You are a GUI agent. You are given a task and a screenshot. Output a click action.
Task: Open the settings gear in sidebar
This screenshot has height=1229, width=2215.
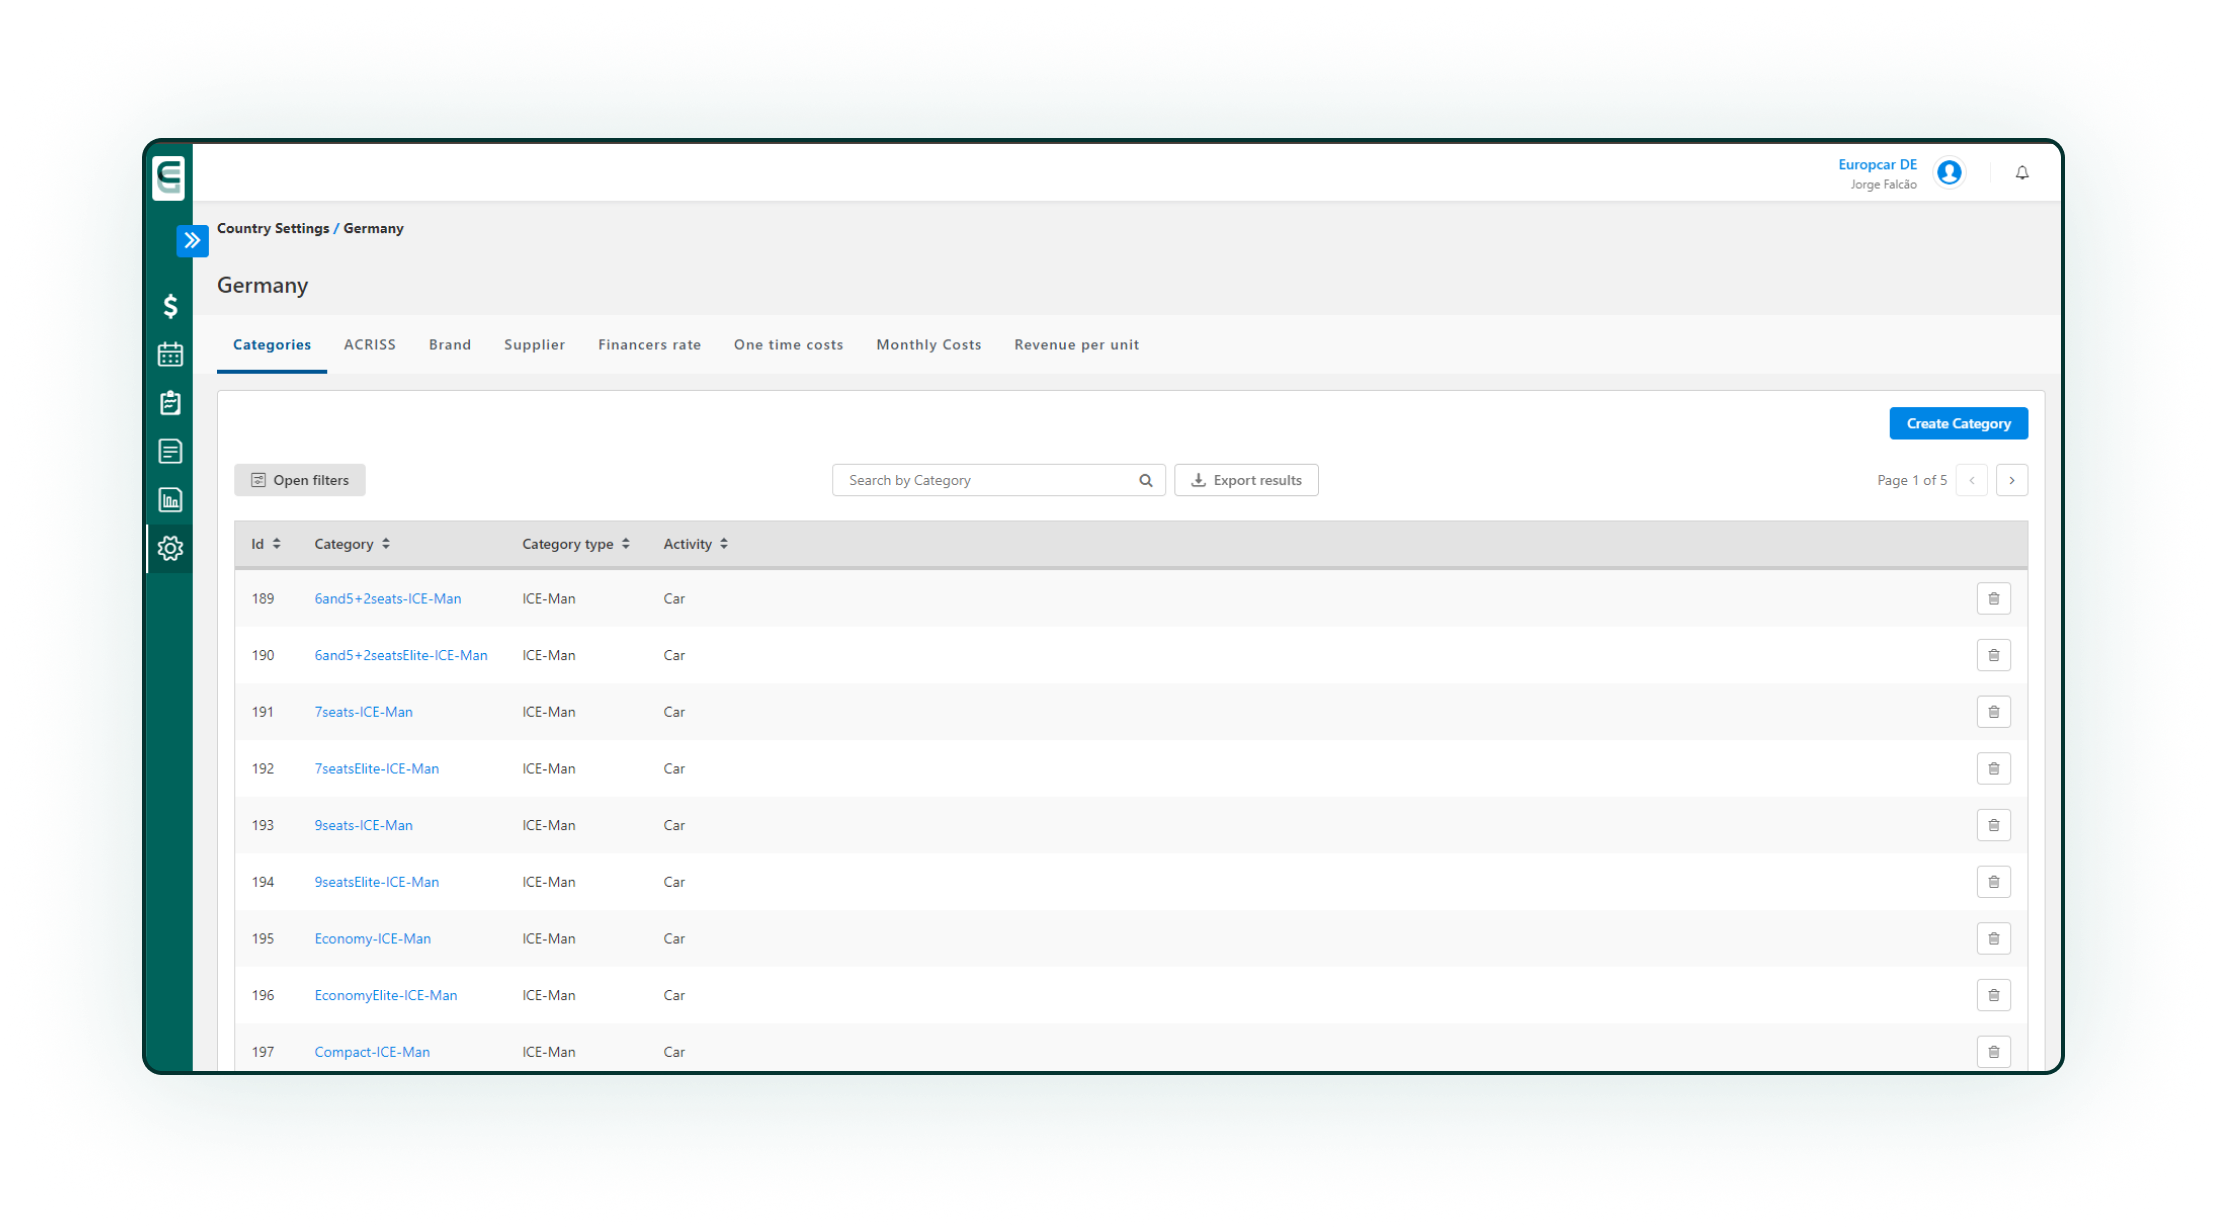pyautogui.click(x=170, y=548)
